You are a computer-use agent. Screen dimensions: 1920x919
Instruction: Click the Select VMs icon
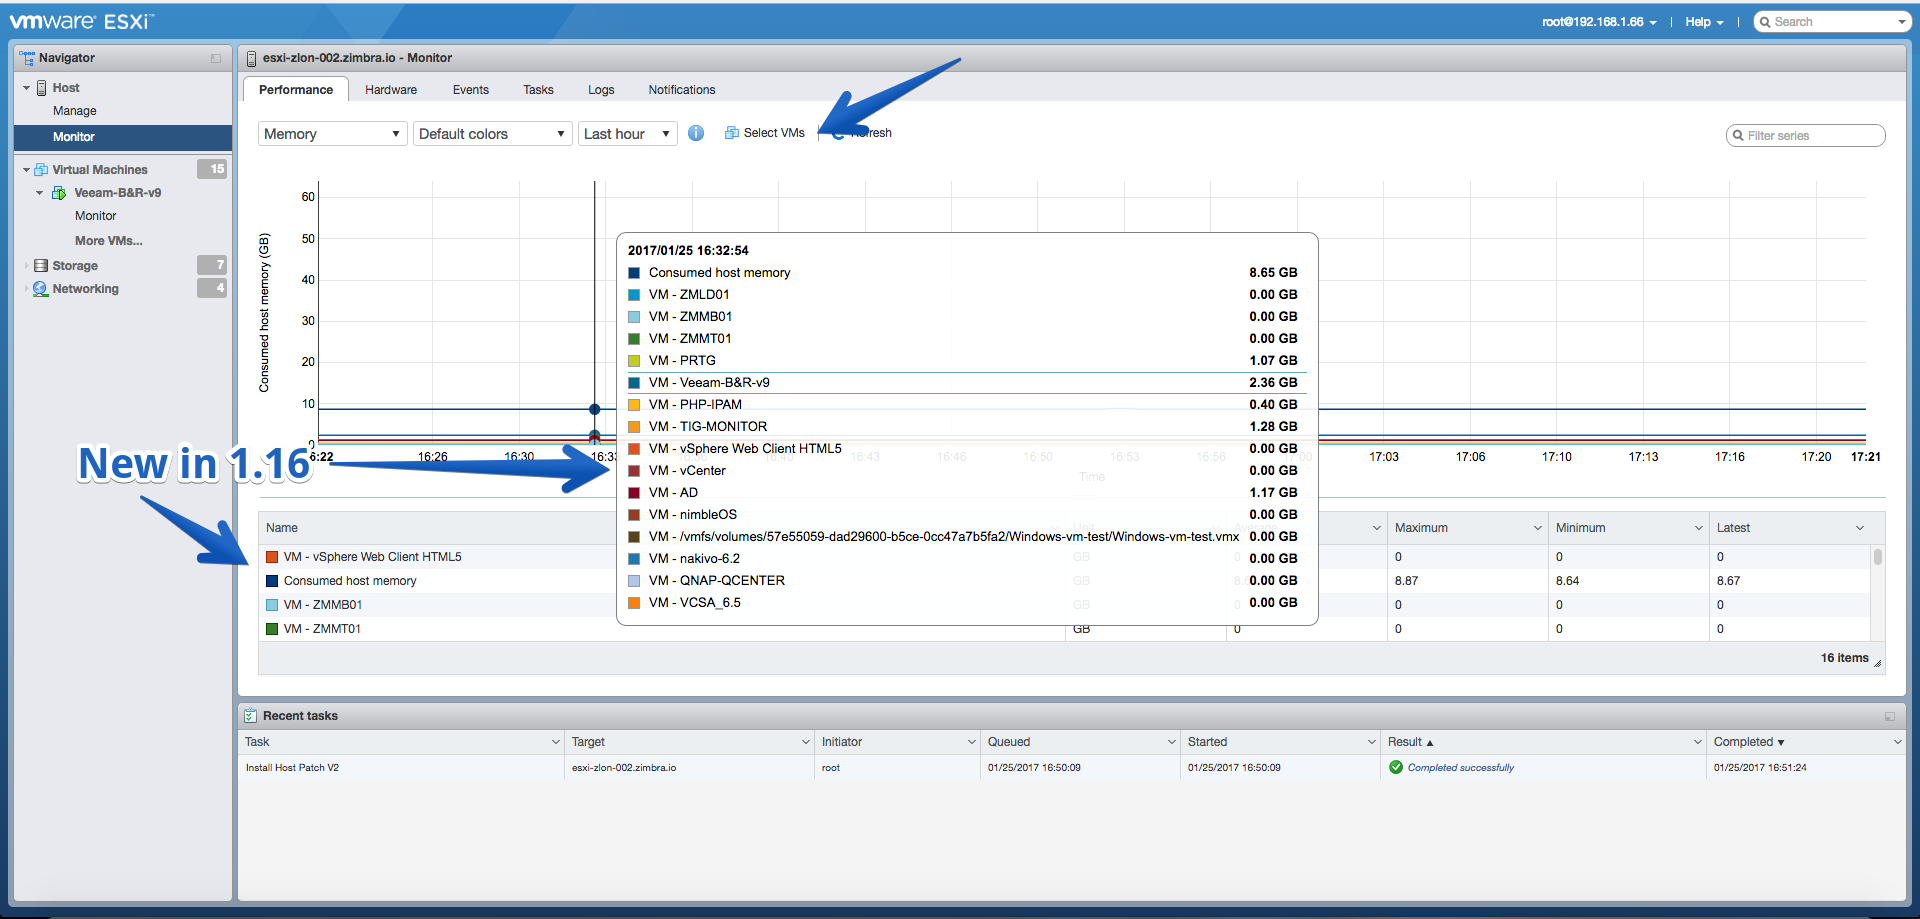pyautogui.click(x=732, y=133)
